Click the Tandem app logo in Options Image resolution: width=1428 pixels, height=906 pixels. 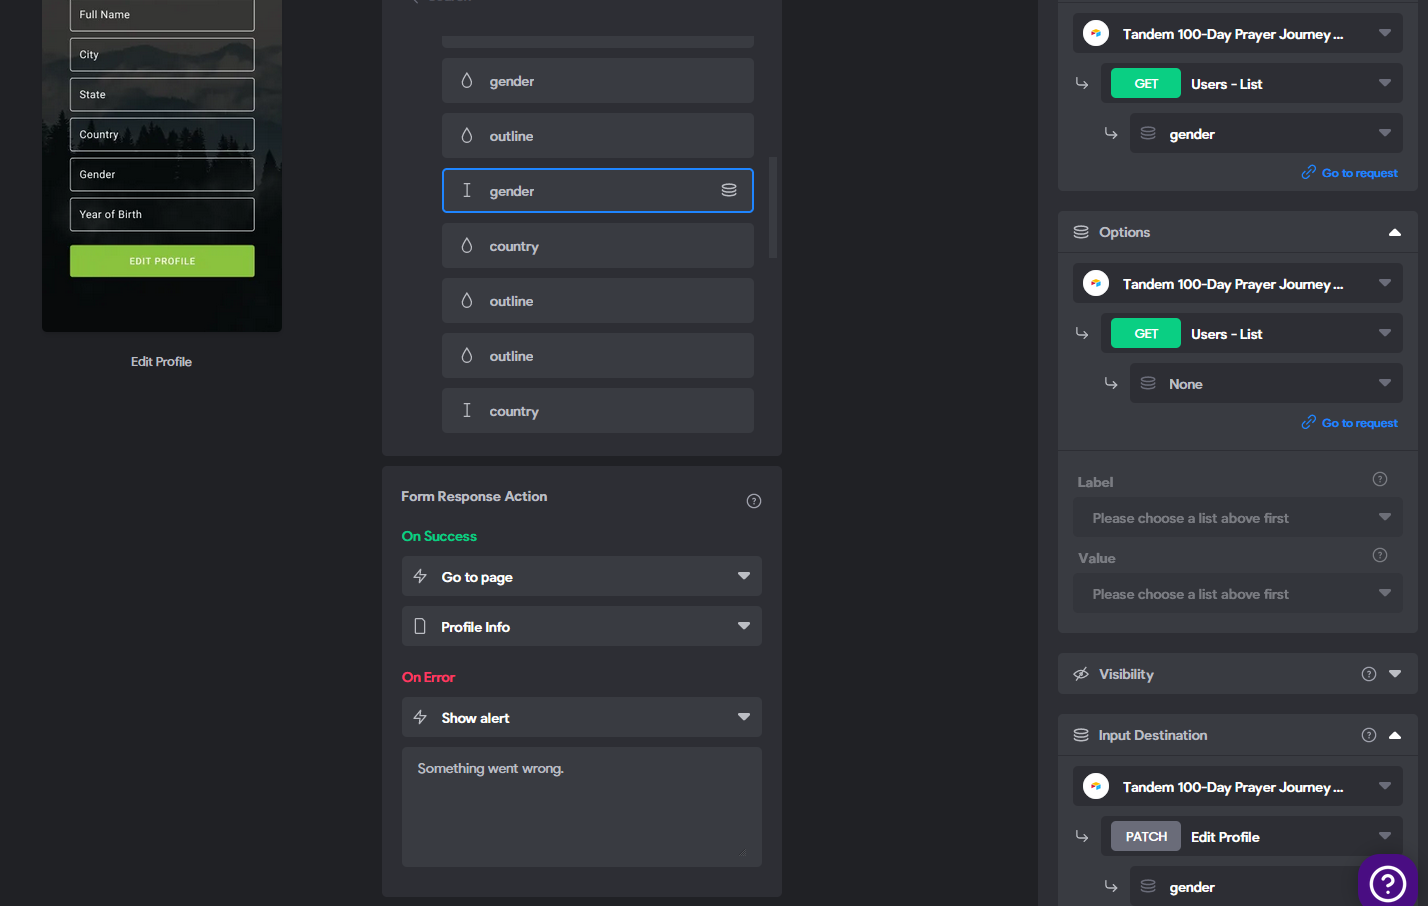[x=1096, y=283]
